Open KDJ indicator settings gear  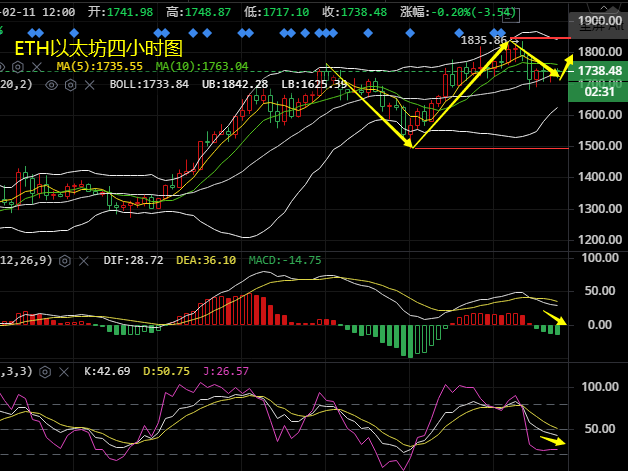[x=47, y=371]
